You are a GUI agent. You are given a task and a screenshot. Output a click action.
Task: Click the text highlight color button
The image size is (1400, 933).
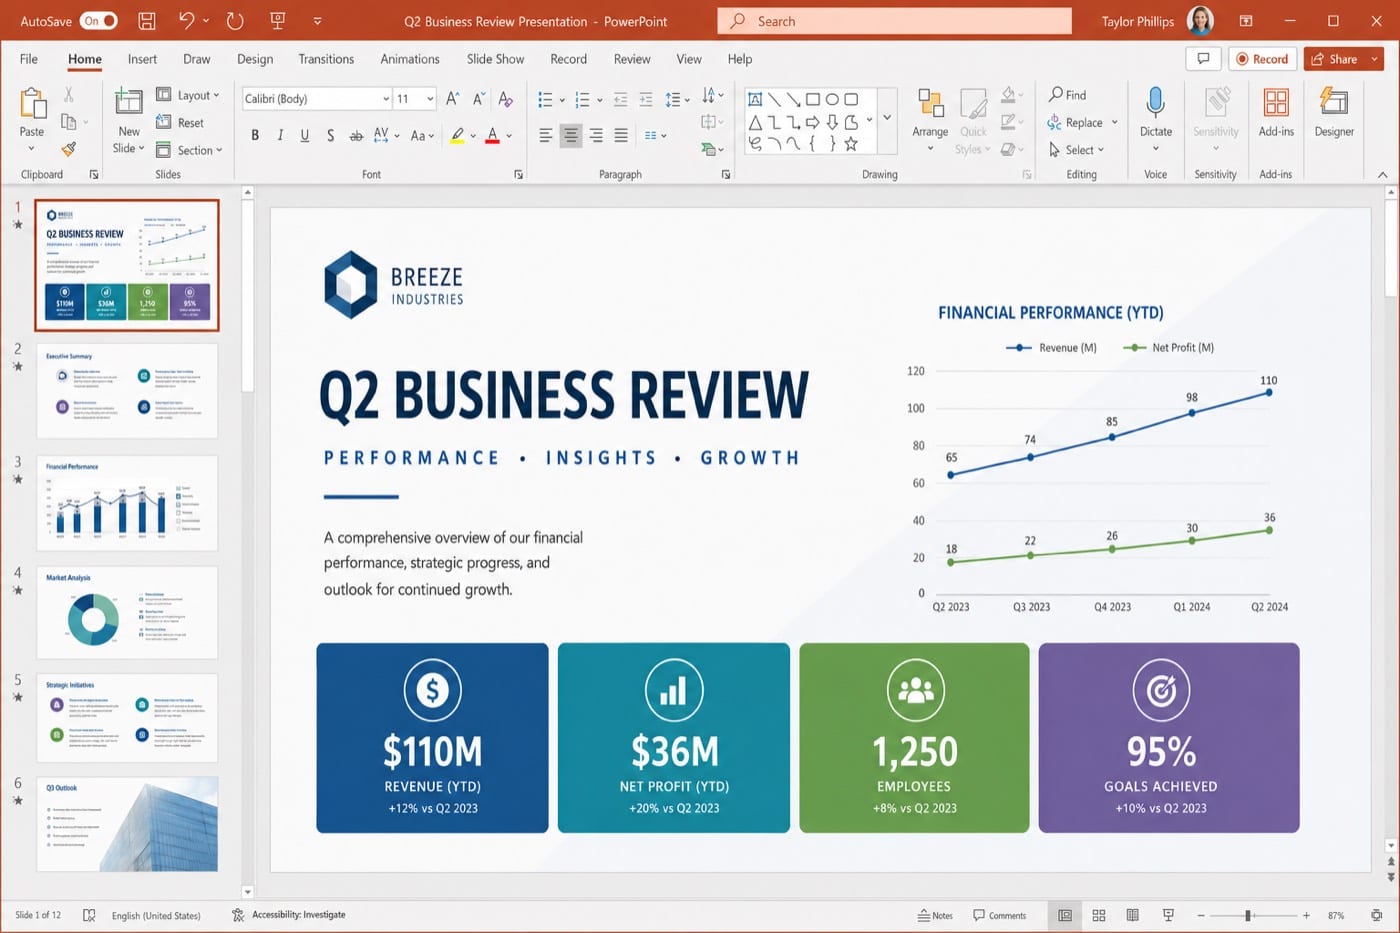click(457, 135)
